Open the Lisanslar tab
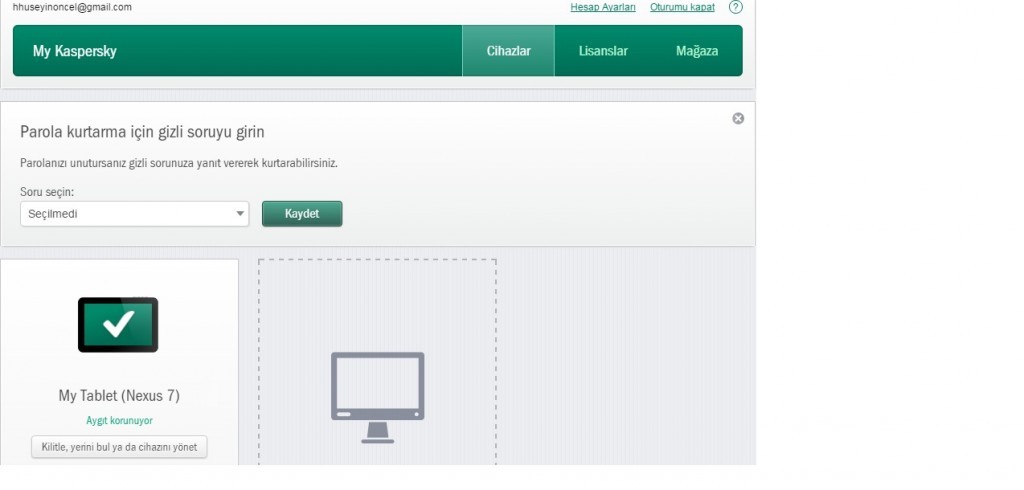 pos(603,51)
